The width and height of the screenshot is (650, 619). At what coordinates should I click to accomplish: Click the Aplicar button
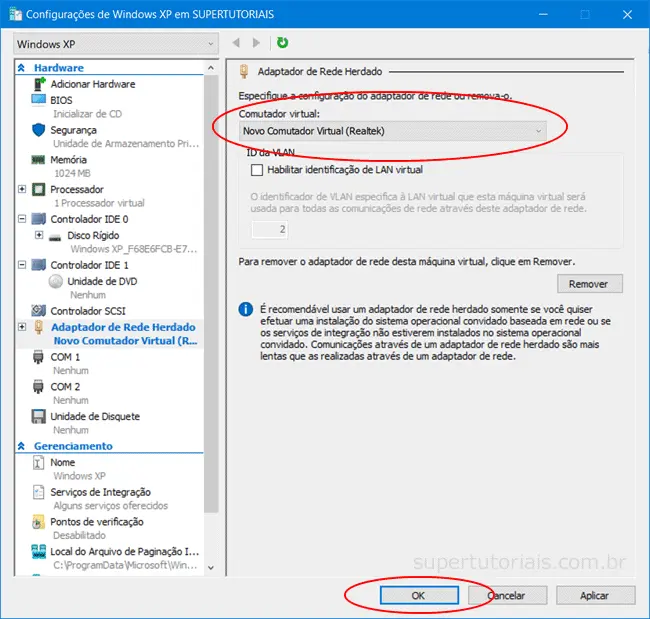[x=595, y=595]
